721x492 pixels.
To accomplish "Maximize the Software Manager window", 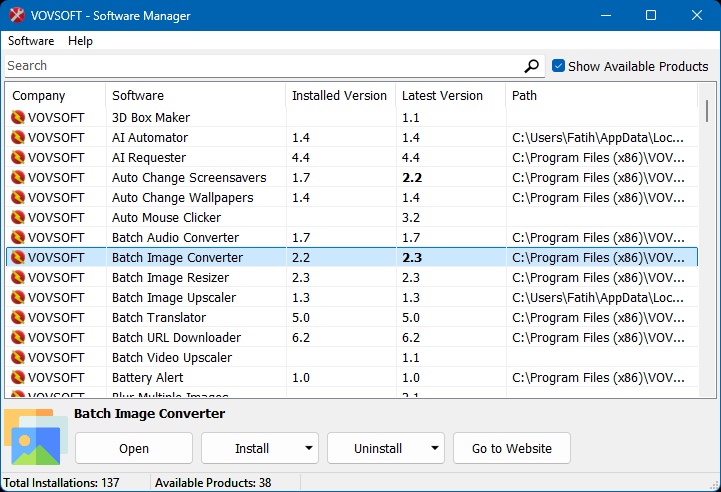I will click(651, 15).
